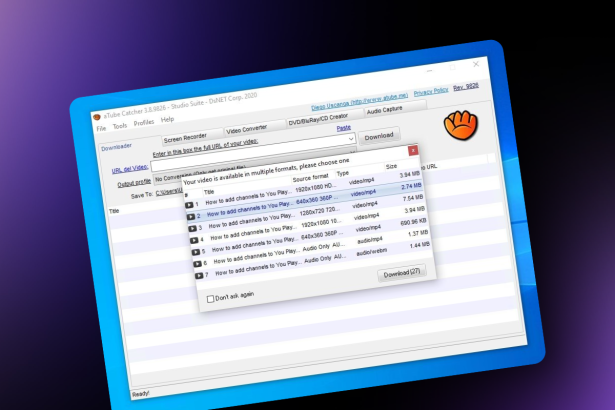Viewport: 615px width, 410px height.
Task: Click the Download (27) button in dialog
Action: (x=402, y=273)
